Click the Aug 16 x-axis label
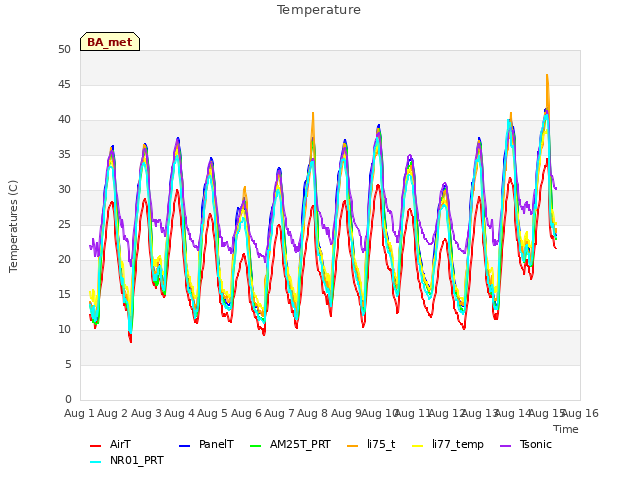 coord(581,413)
